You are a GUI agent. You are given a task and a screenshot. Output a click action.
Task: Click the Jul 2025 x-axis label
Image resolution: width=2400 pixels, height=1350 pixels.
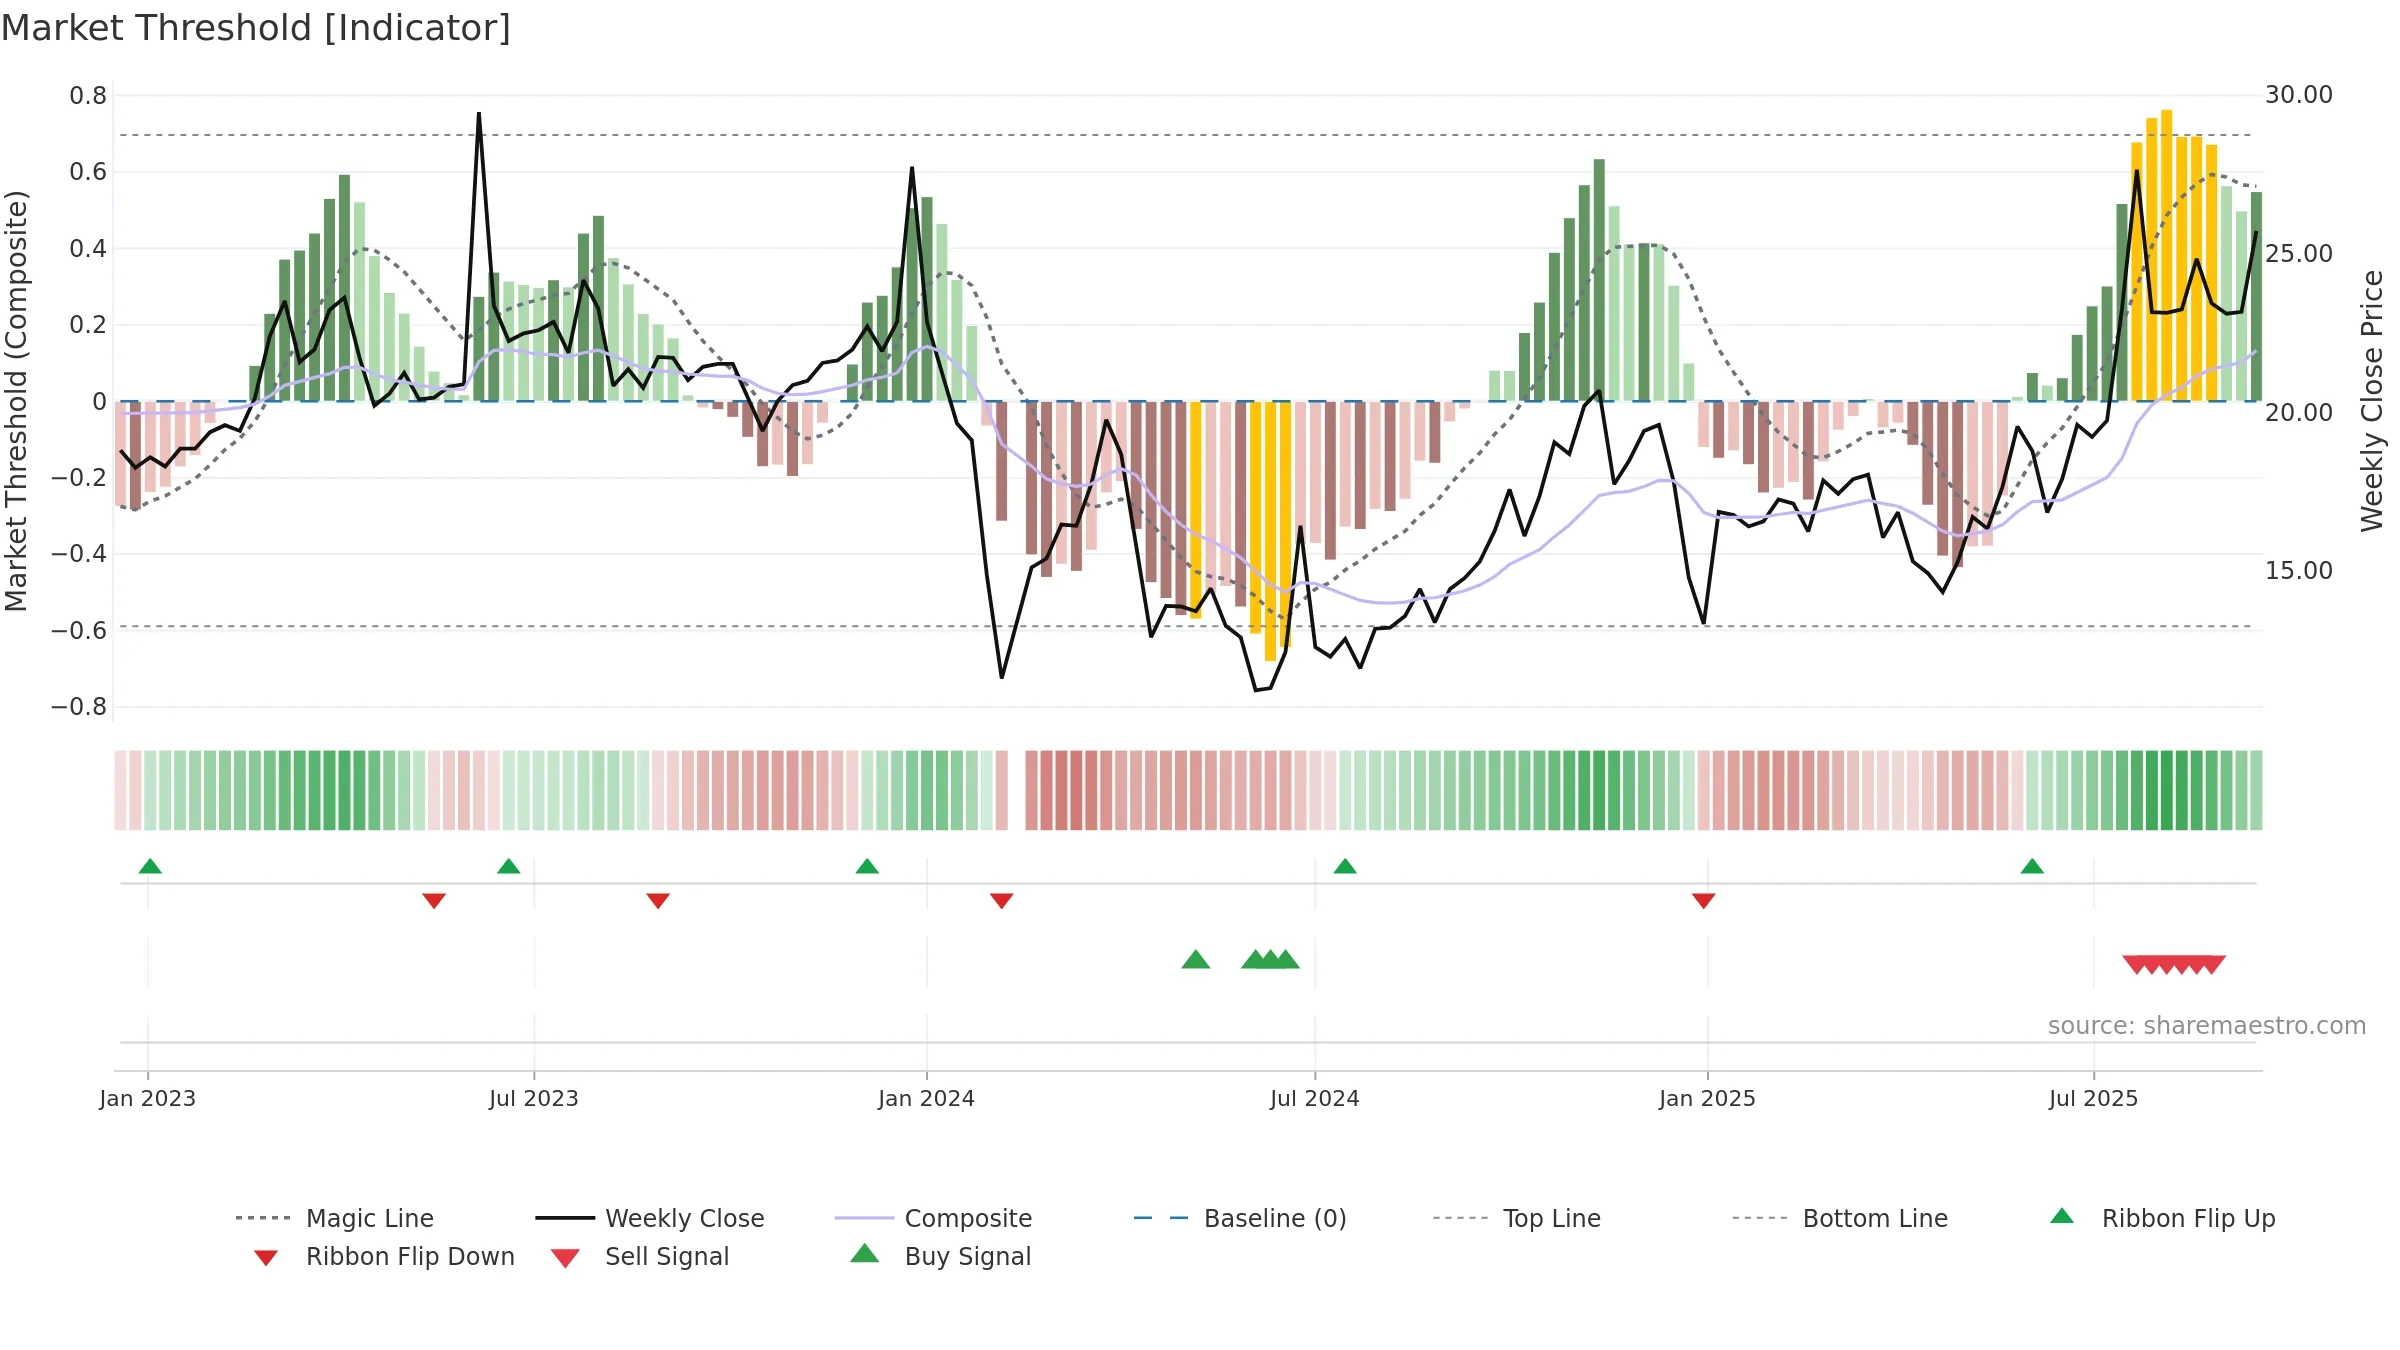click(x=2094, y=1098)
